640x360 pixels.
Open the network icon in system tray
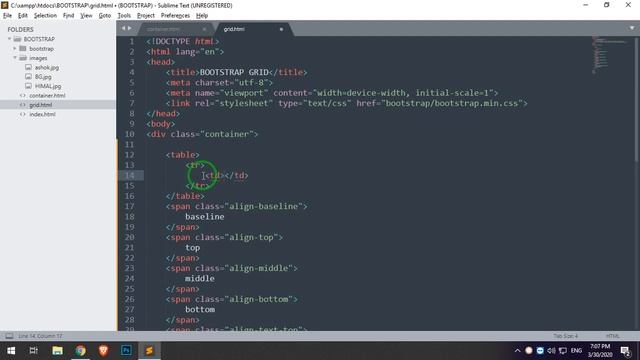pyautogui.click(x=563, y=351)
